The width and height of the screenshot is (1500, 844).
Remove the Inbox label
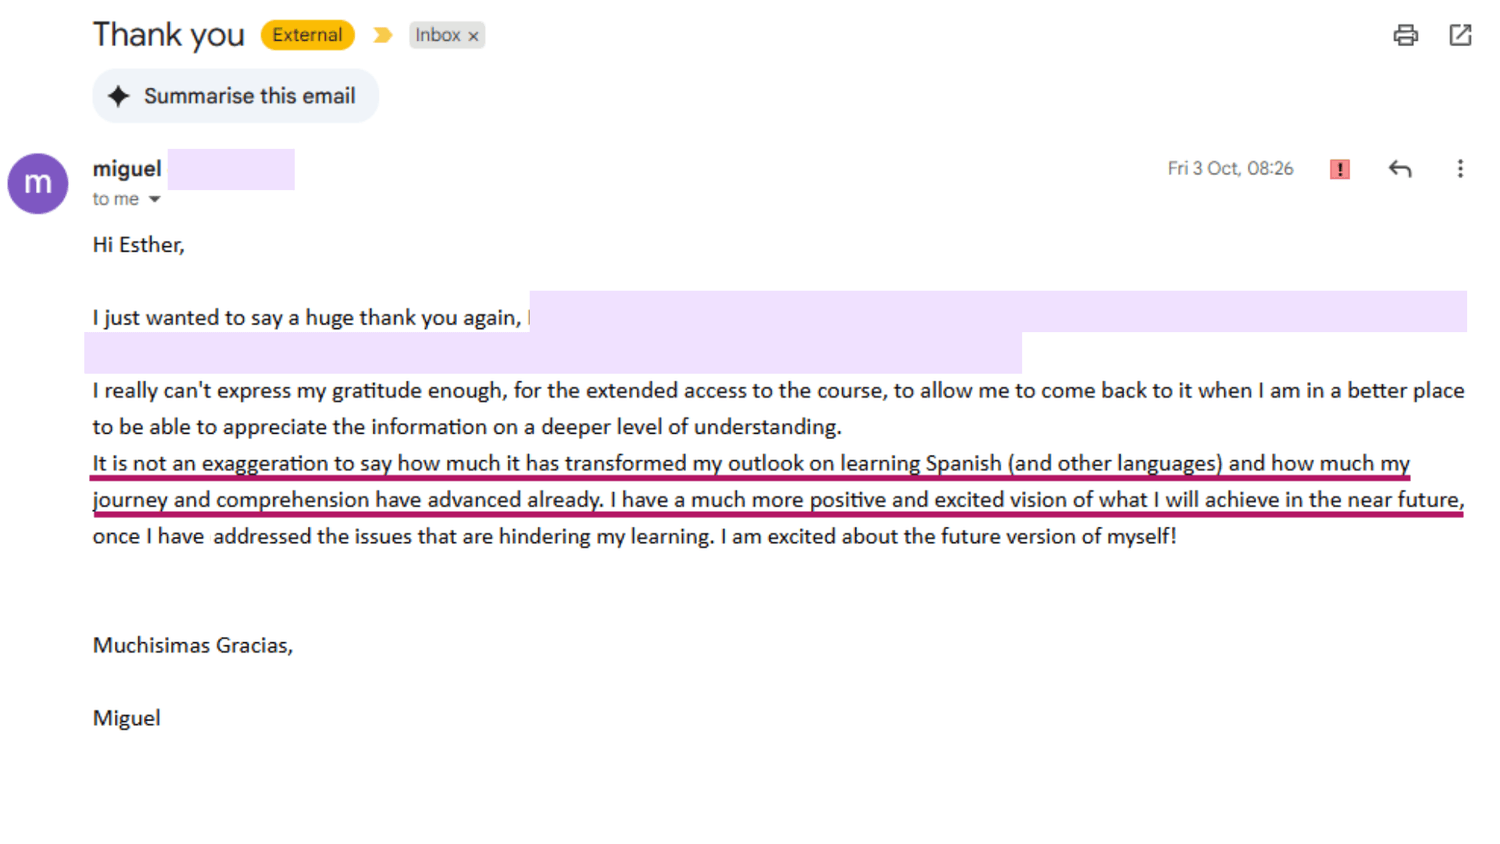(474, 36)
